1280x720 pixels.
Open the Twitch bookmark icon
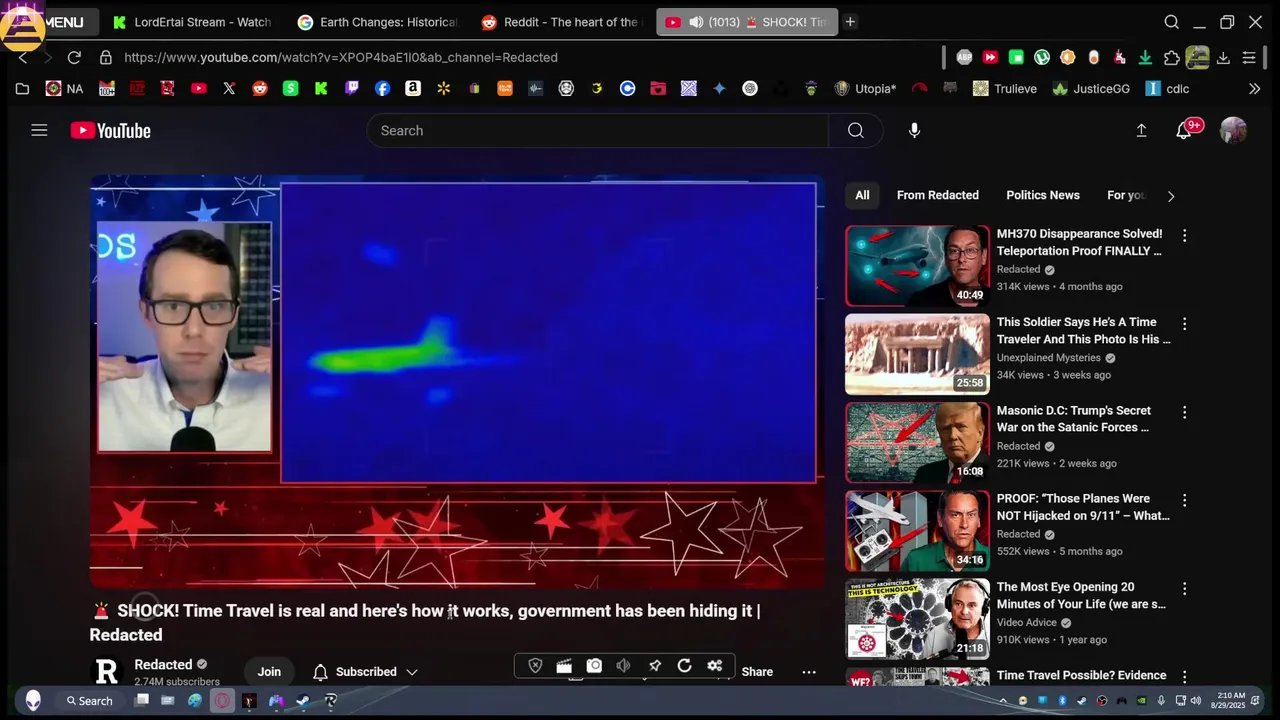(351, 88)
